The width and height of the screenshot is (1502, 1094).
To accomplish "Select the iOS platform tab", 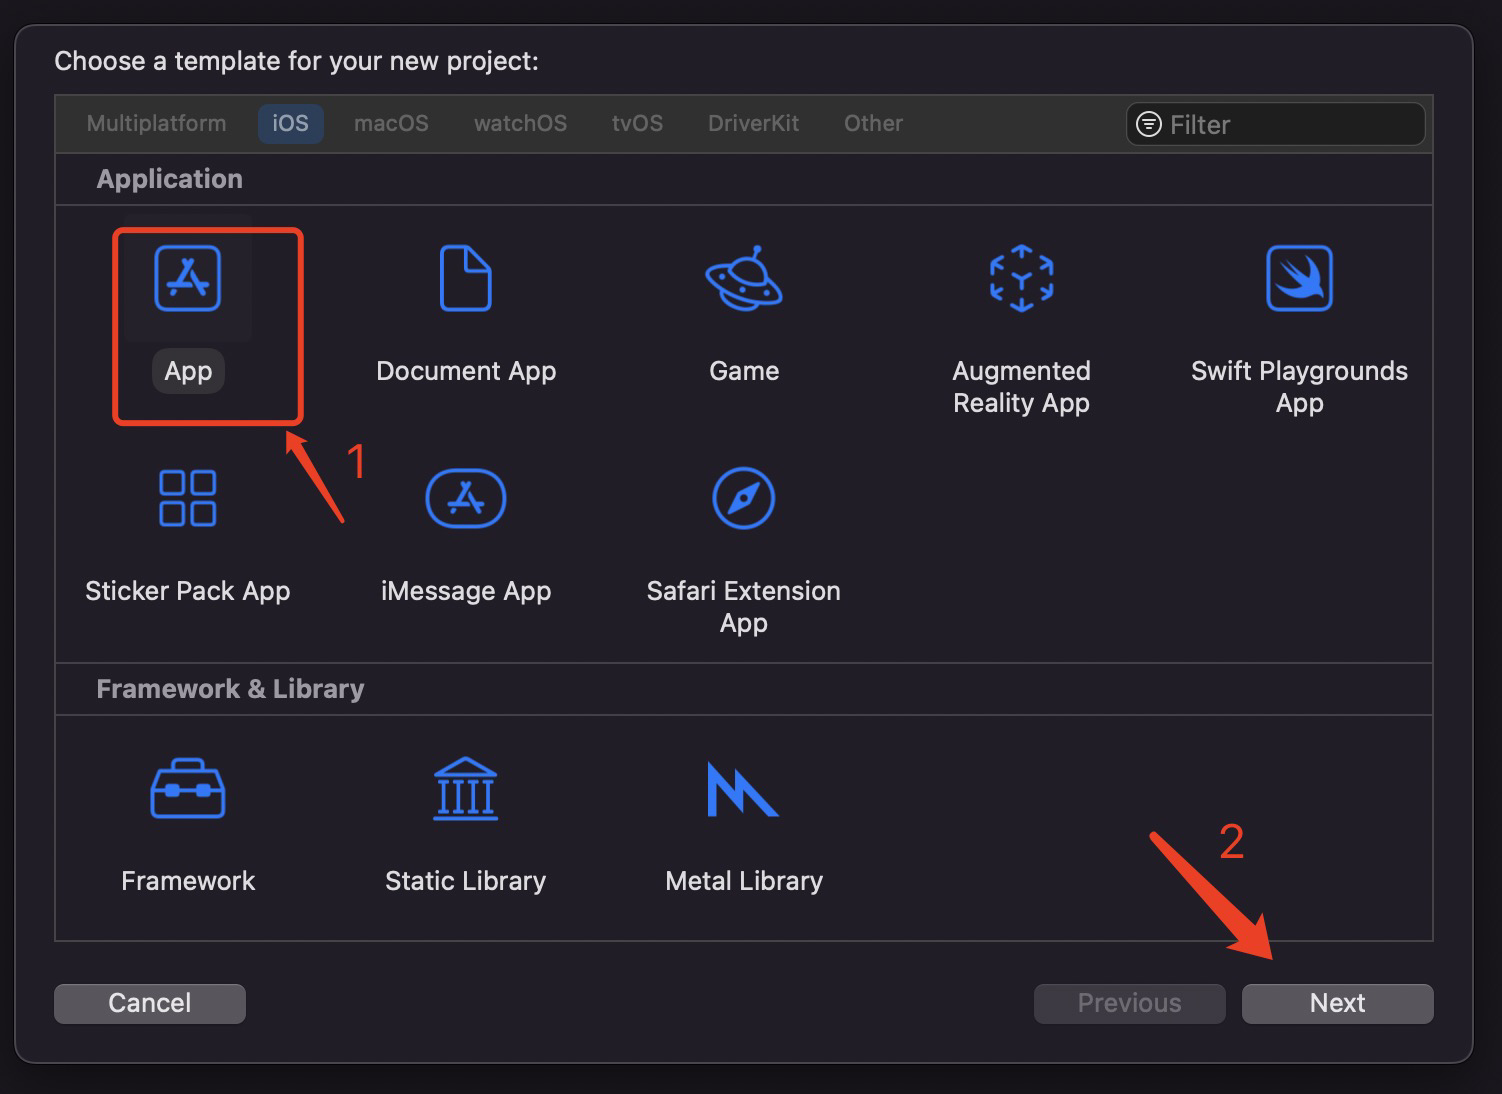I will [291, 123].
